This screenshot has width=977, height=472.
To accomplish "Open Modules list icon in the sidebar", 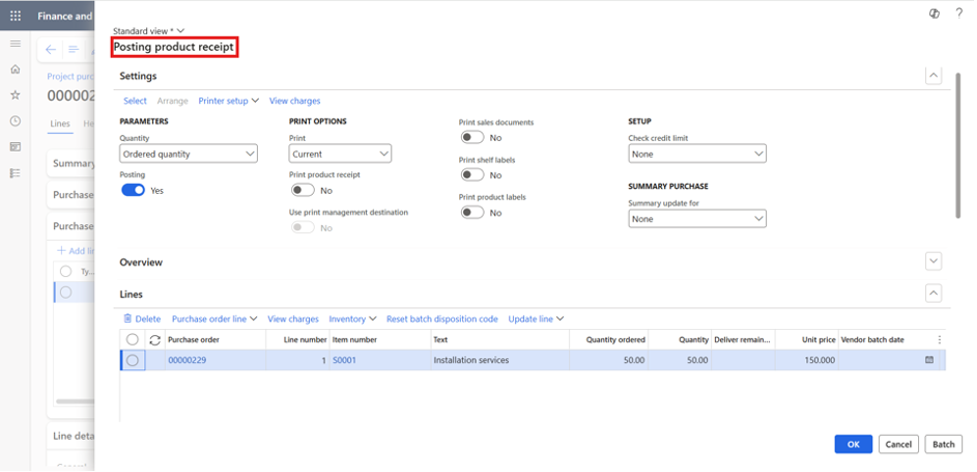I will click(x=16, y=173).
